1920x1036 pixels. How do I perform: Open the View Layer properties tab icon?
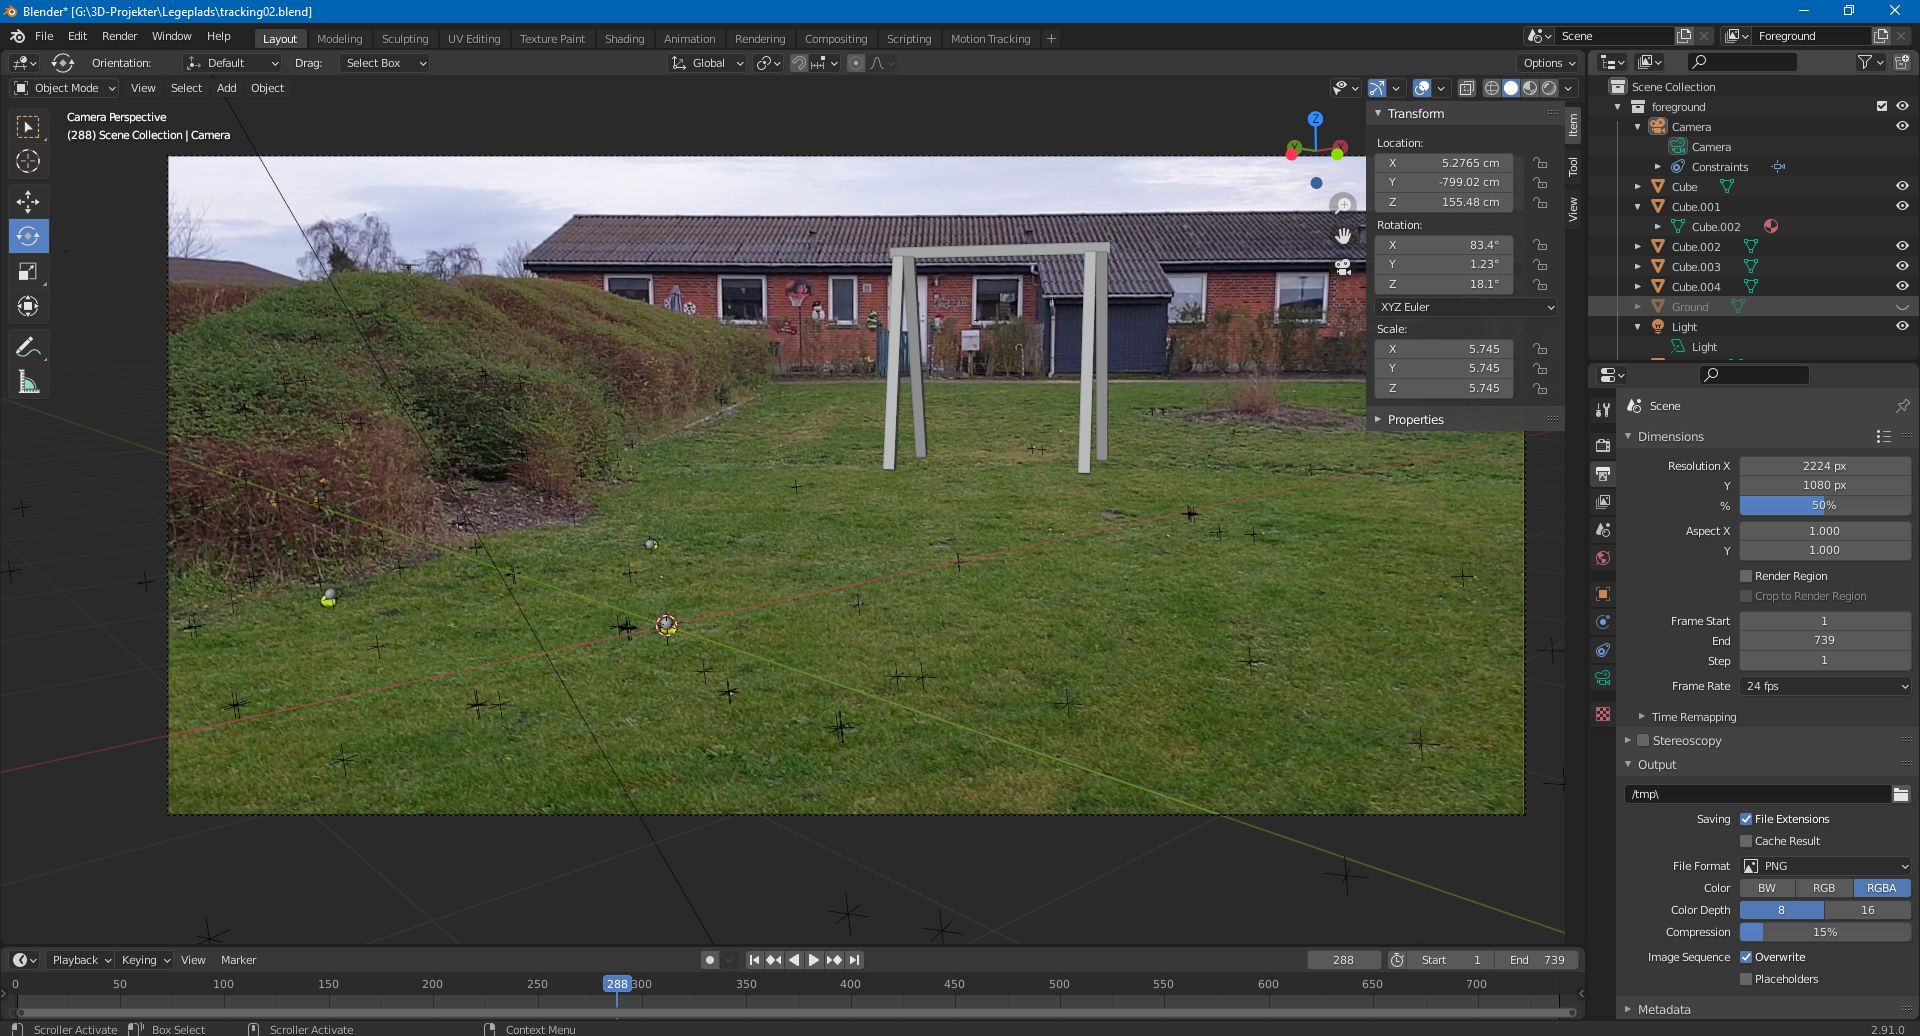[1603, 501]
